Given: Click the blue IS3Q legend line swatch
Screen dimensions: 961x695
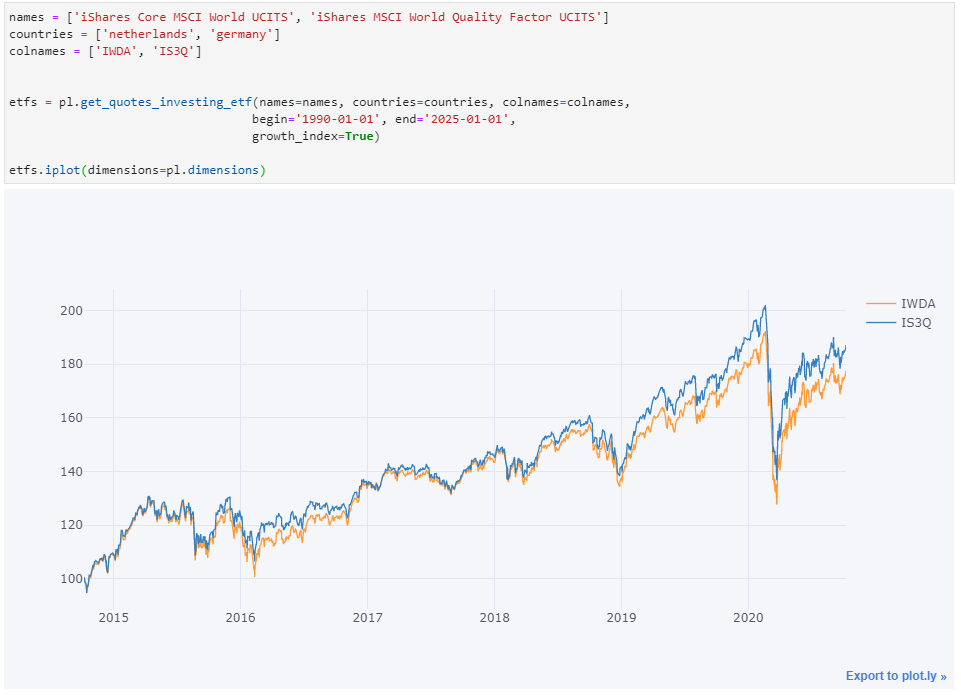Looking at the screenshot, I should [880, 322].
